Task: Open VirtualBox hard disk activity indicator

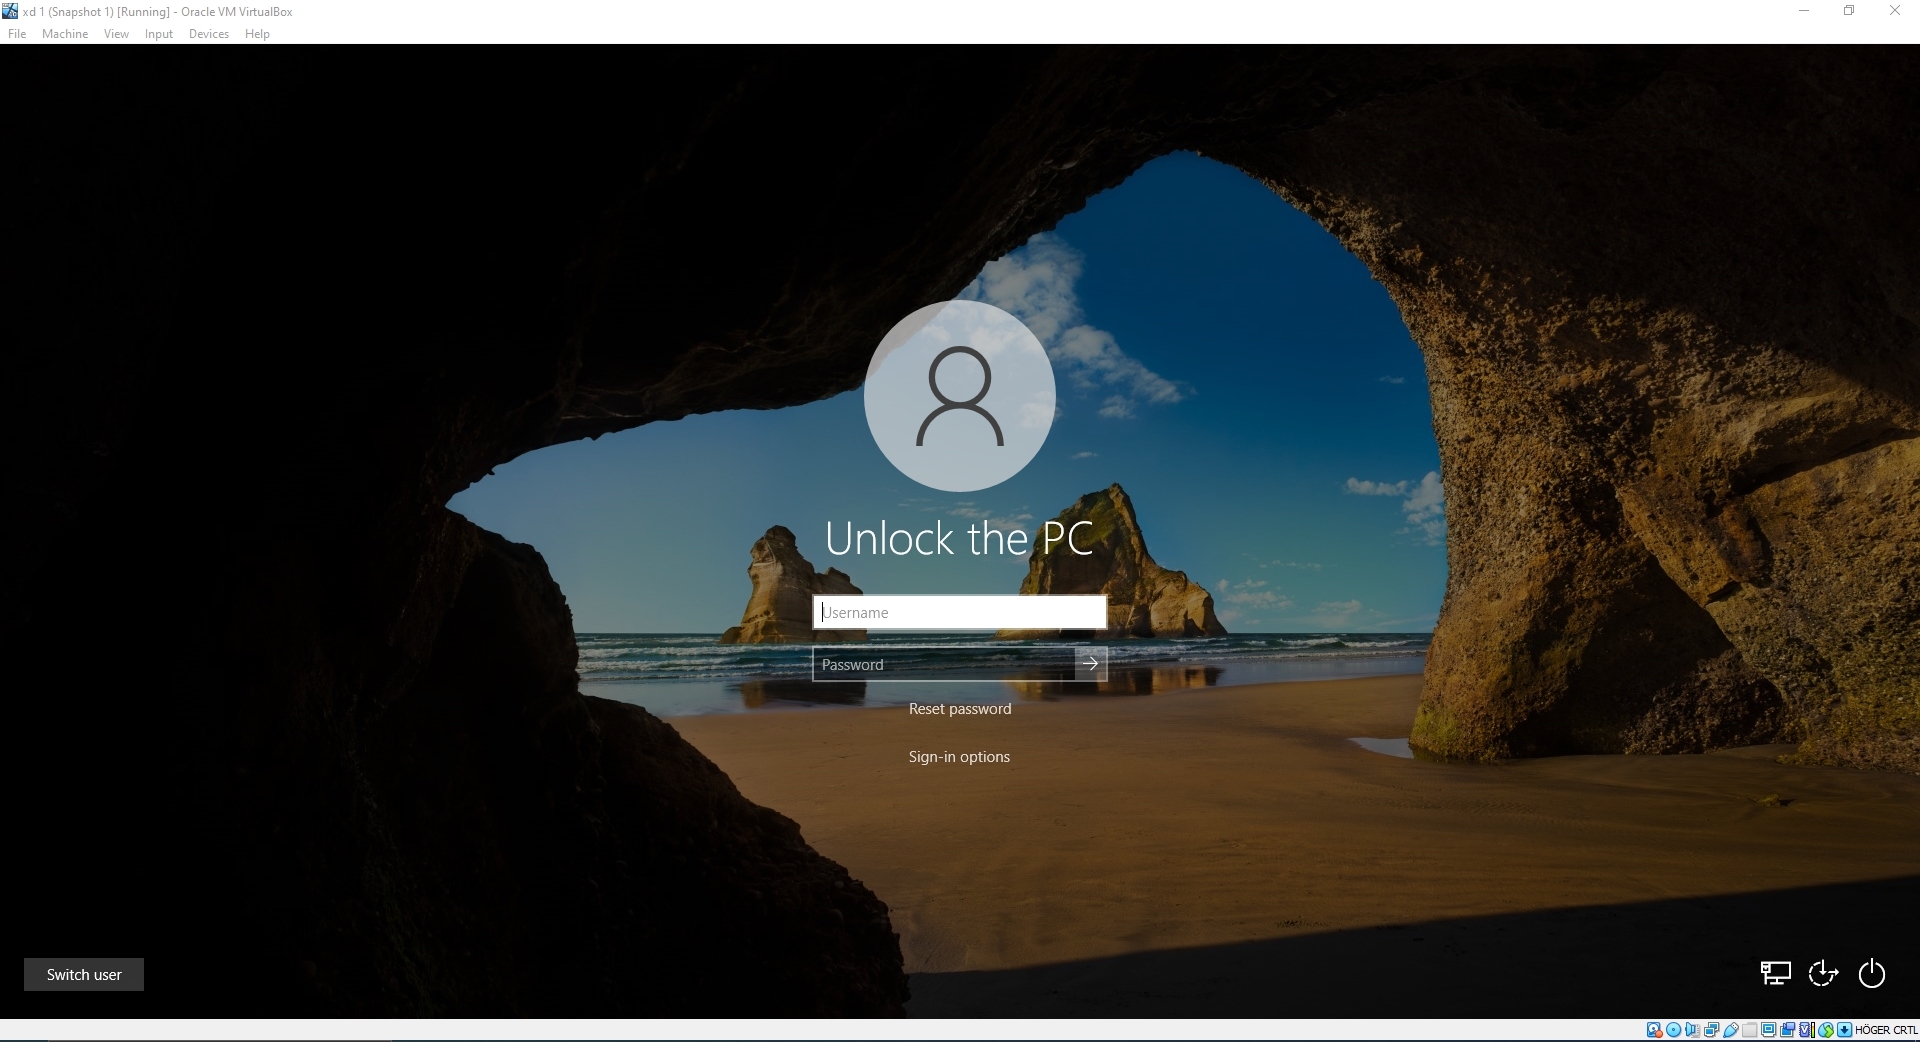Action: [x=1655, y=1030]
